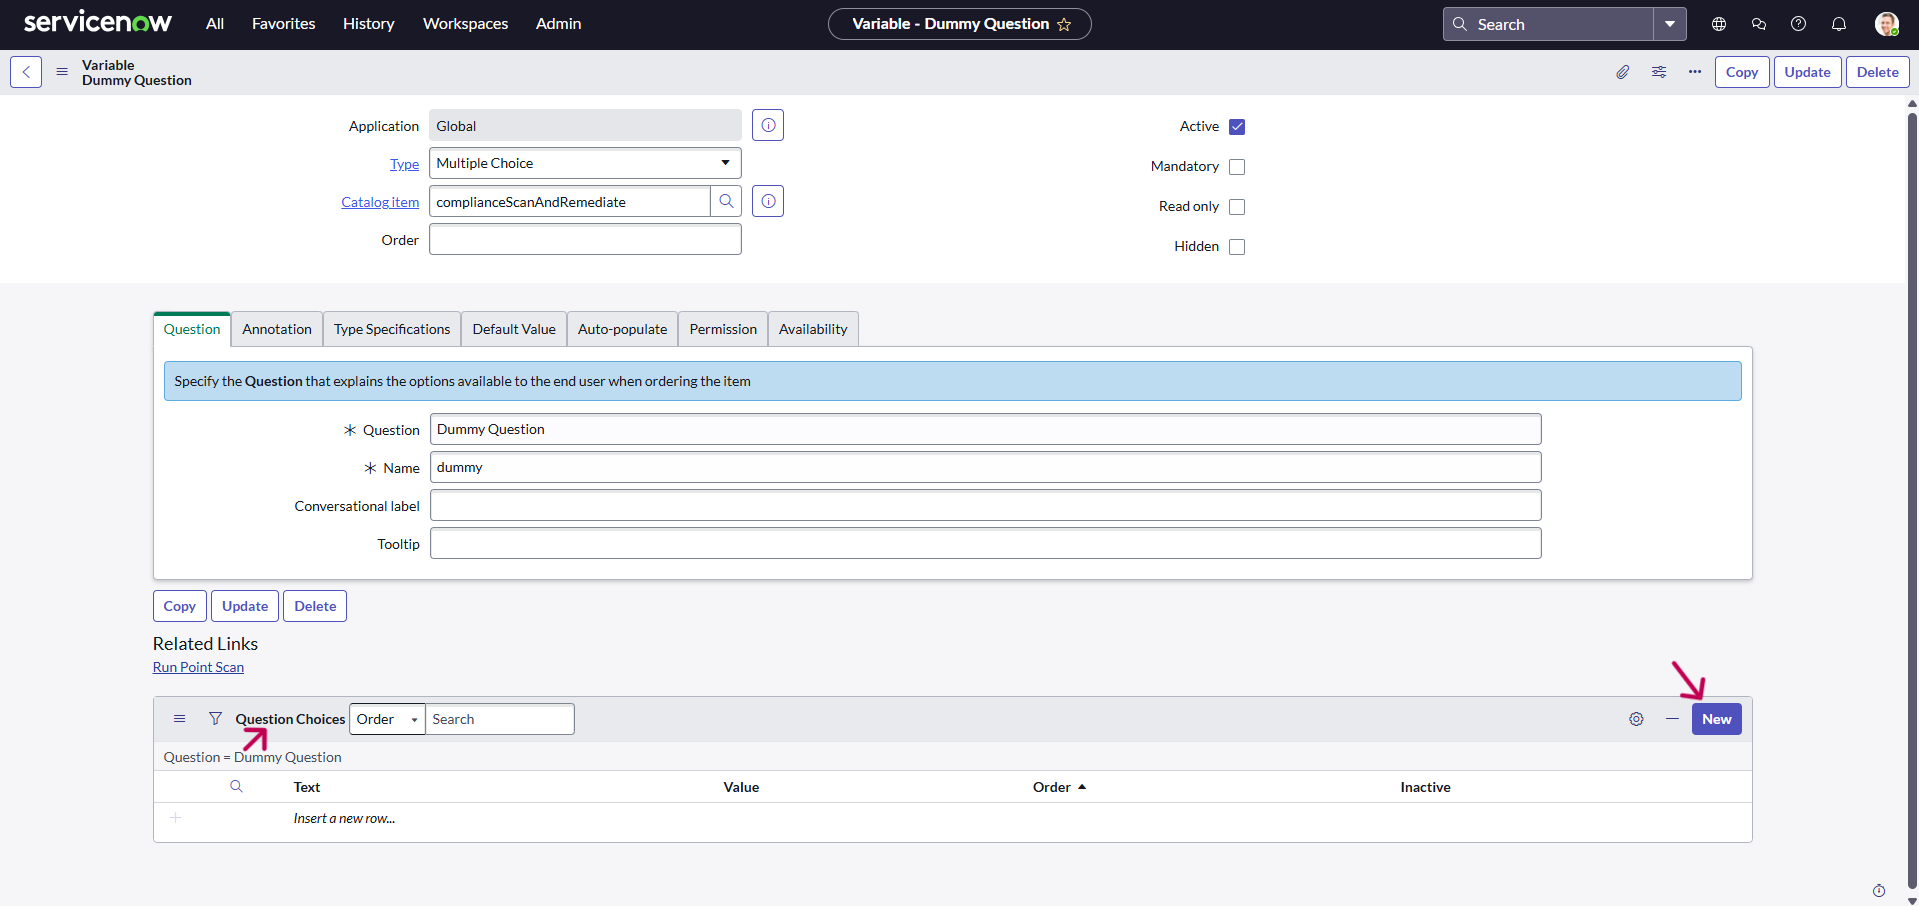
Task: Click the back arrow button
Action: 26,72
